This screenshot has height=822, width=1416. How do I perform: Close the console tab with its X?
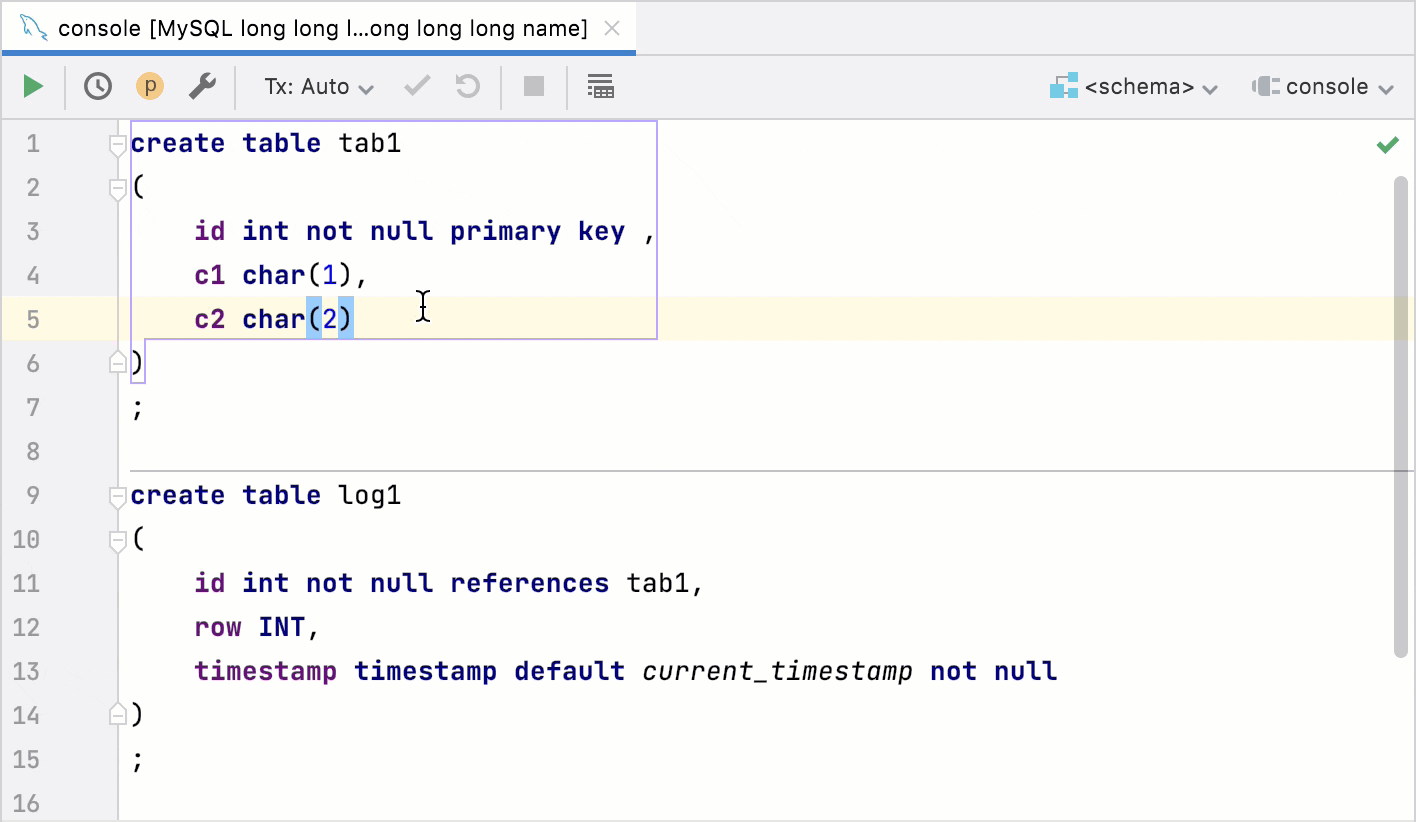(x=612, y=27)
